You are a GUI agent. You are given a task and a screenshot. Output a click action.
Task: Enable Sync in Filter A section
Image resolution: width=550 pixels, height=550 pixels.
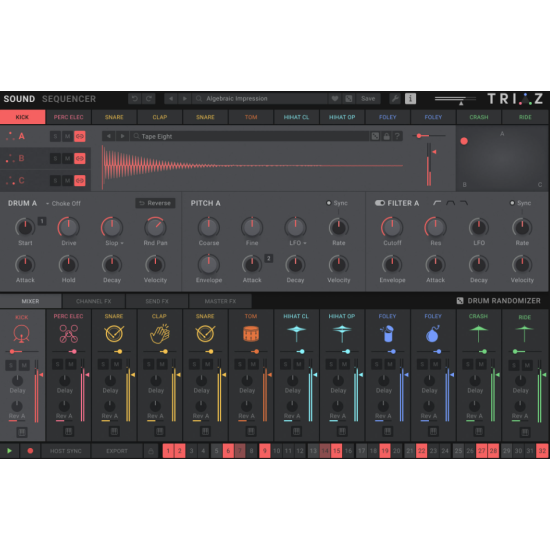coord(512,203)
